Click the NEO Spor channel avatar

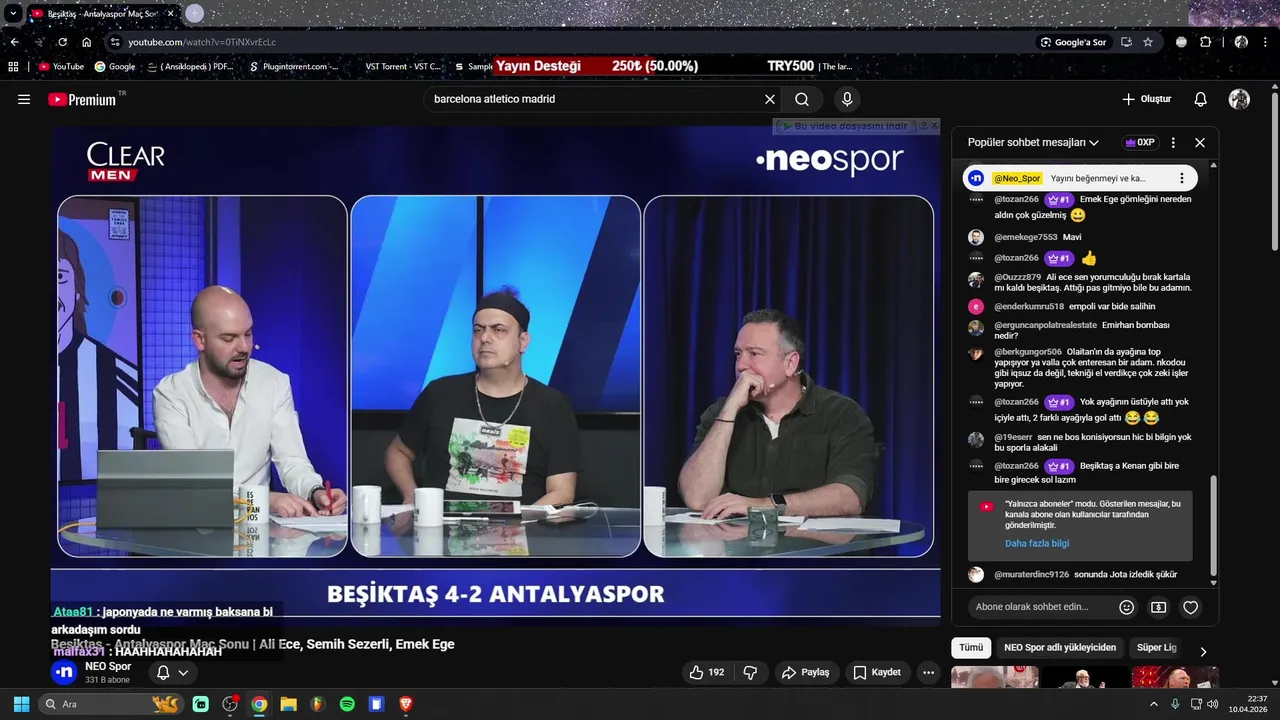click(x=63, y=672)
